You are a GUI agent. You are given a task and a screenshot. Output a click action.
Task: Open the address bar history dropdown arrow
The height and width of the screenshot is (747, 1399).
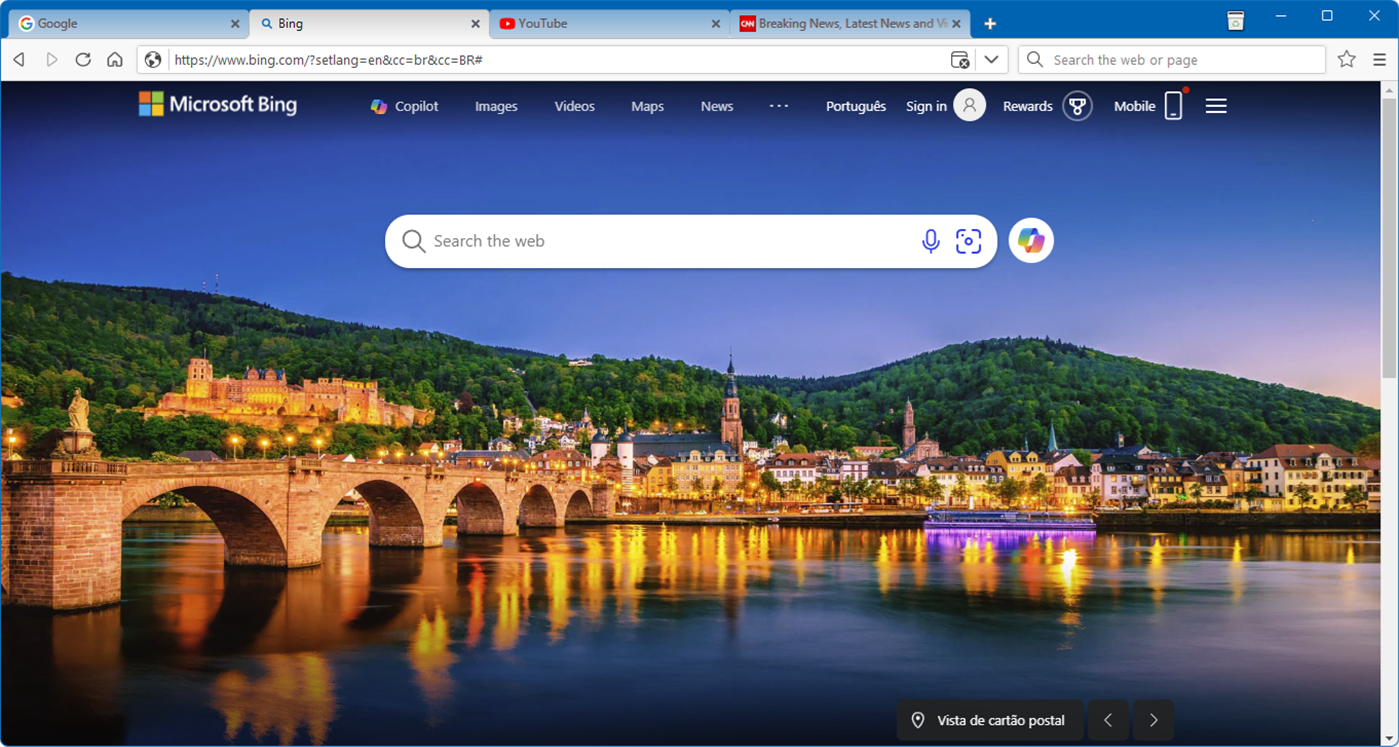991,59
